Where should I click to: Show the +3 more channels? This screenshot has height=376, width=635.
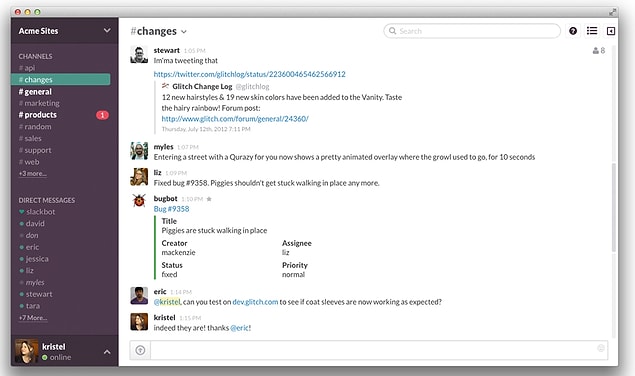coord(32,173)
